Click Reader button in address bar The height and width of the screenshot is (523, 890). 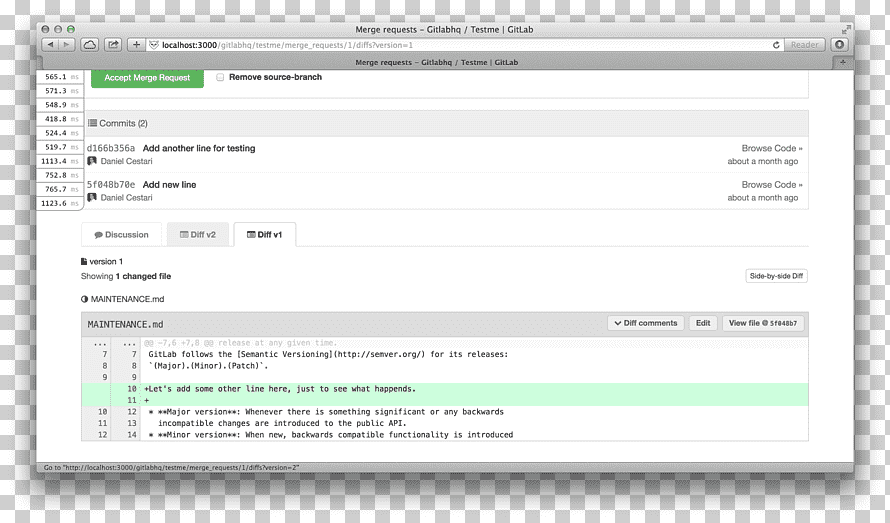tap(804, 45)
